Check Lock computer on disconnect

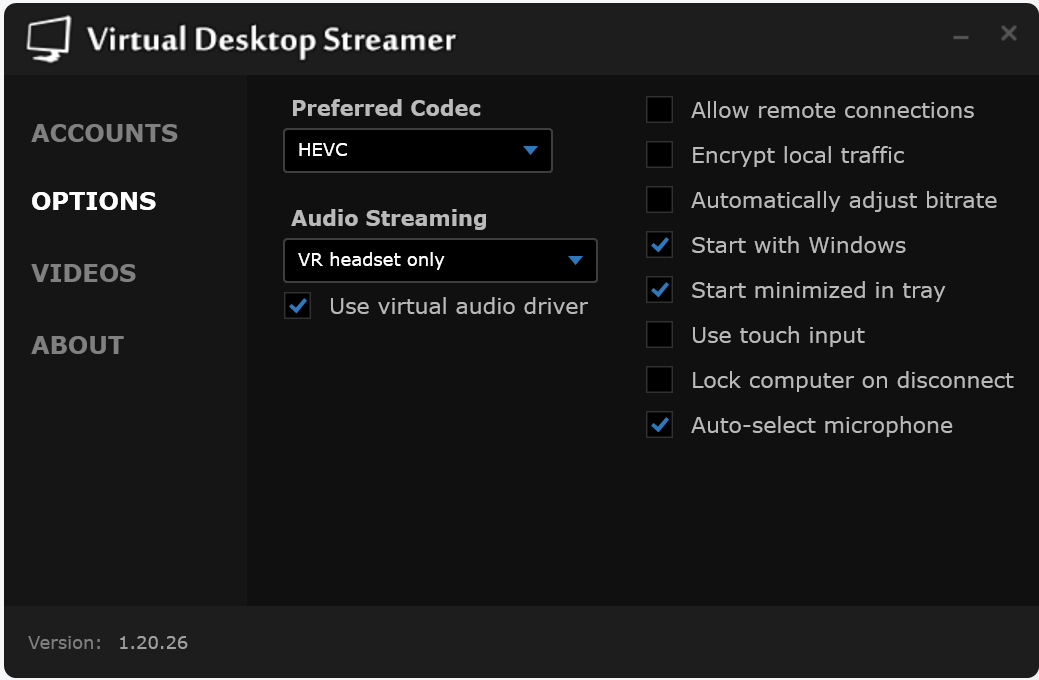(658, 380)
